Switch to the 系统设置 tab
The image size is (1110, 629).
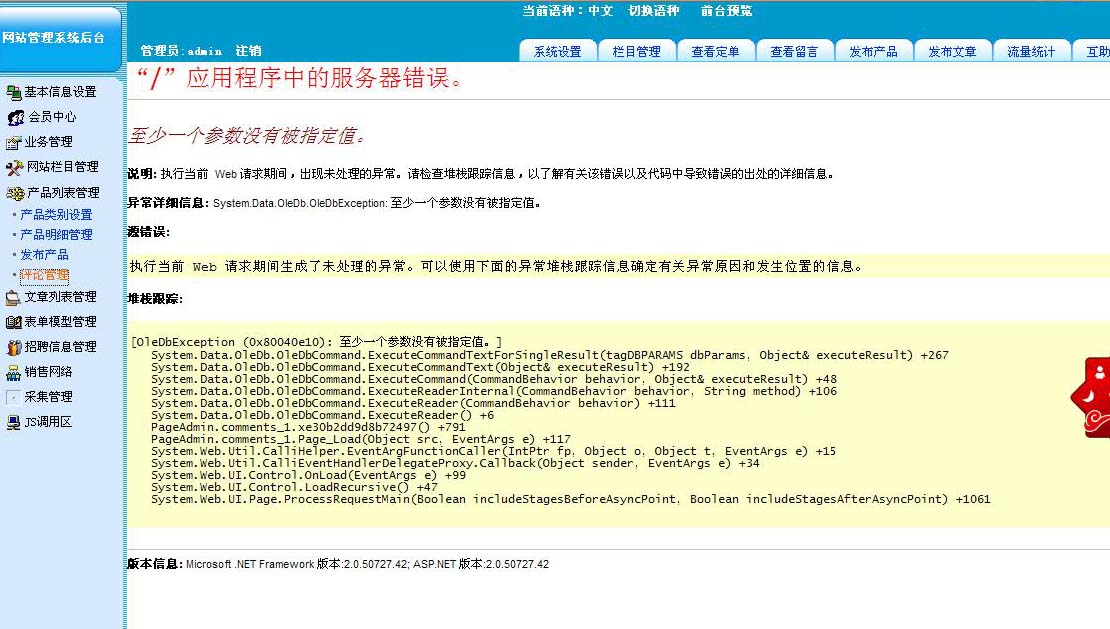pyautogui.click(x=557, y=52)
